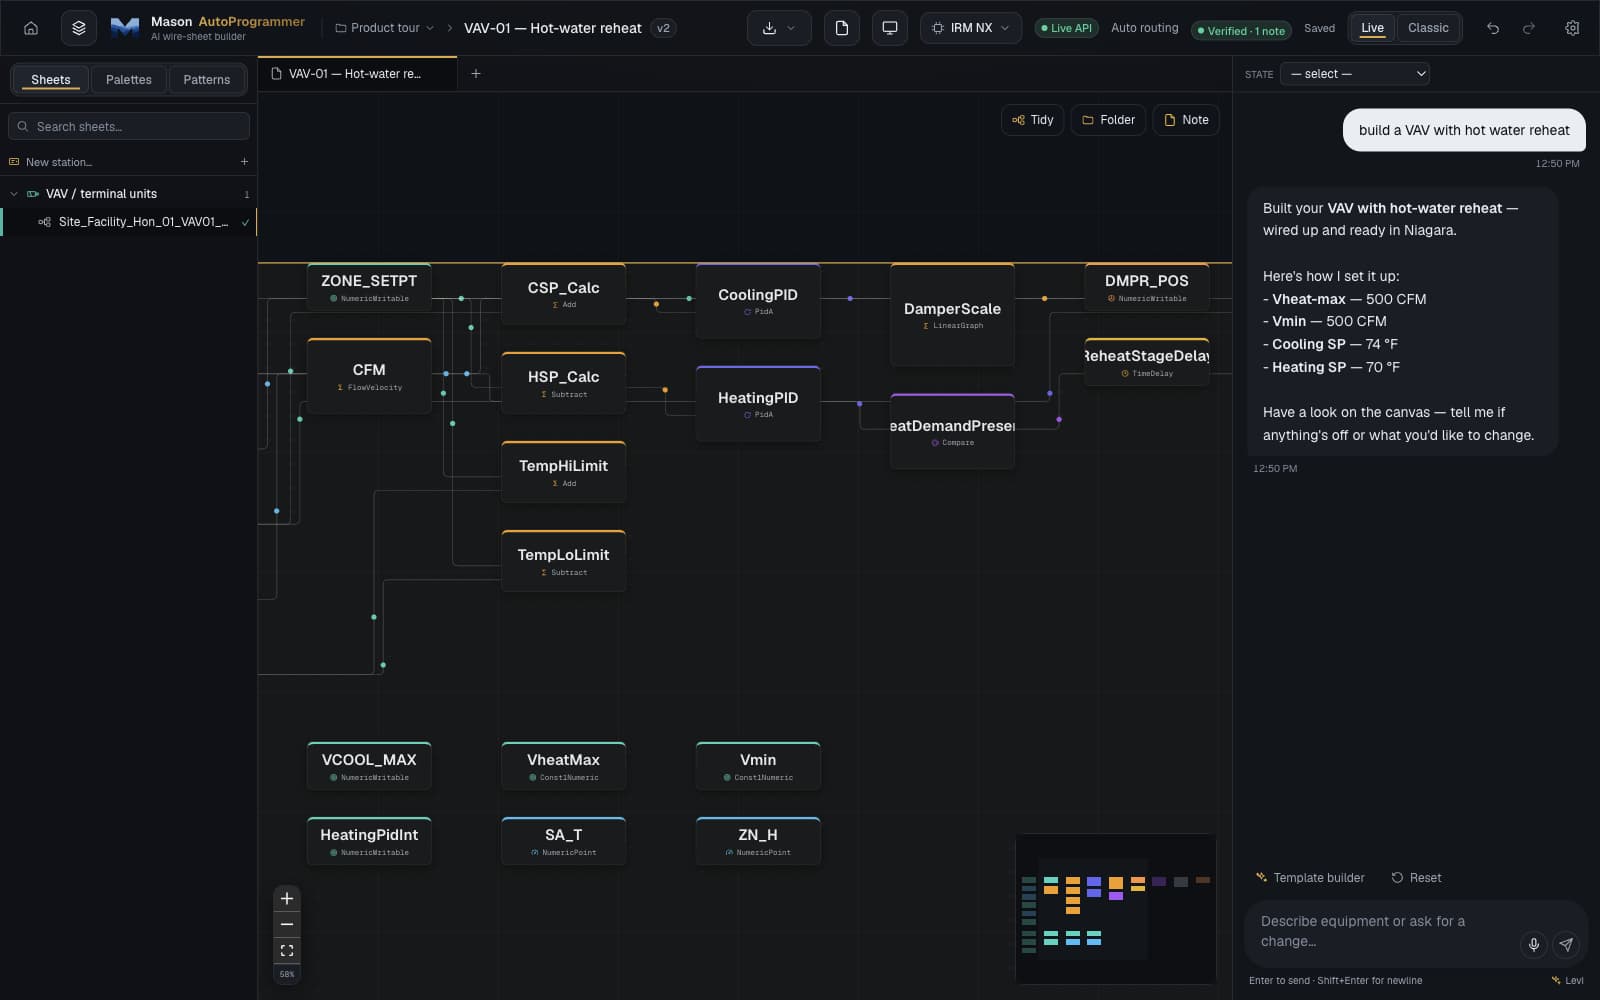Open the monitor display icon
Screen dimensions: 1600x1000
[x=889, y=28]
